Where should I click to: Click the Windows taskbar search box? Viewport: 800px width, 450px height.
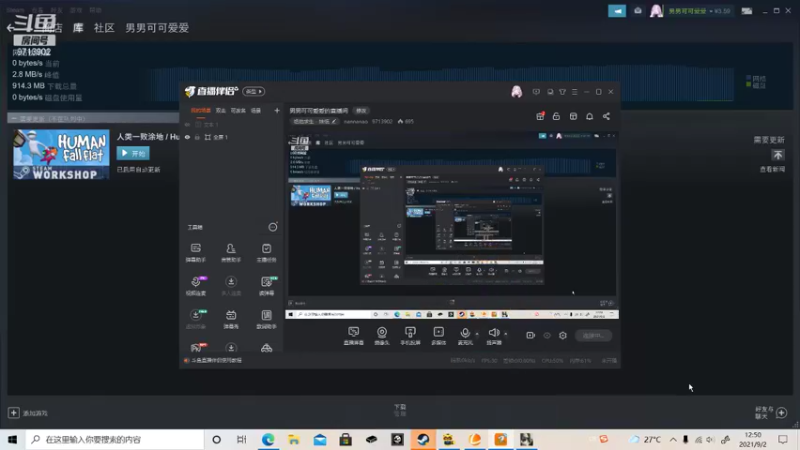coord(115,439)
